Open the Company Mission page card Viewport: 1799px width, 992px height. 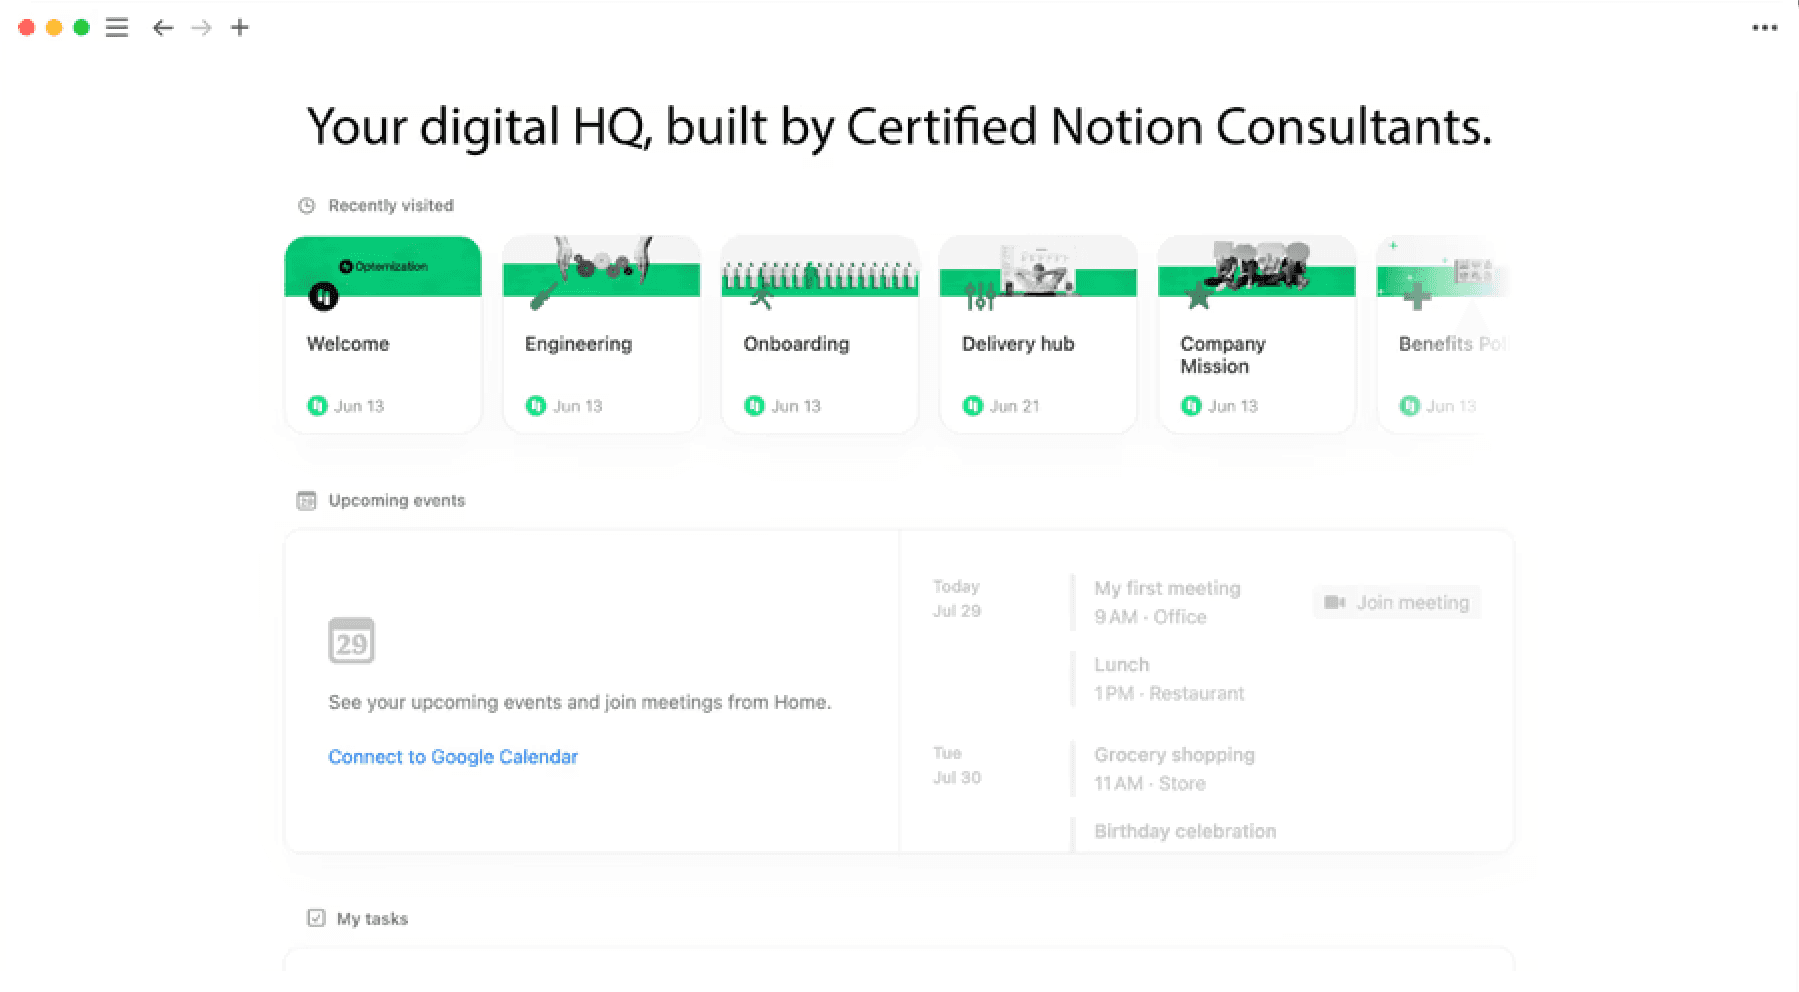[1257, 335]
